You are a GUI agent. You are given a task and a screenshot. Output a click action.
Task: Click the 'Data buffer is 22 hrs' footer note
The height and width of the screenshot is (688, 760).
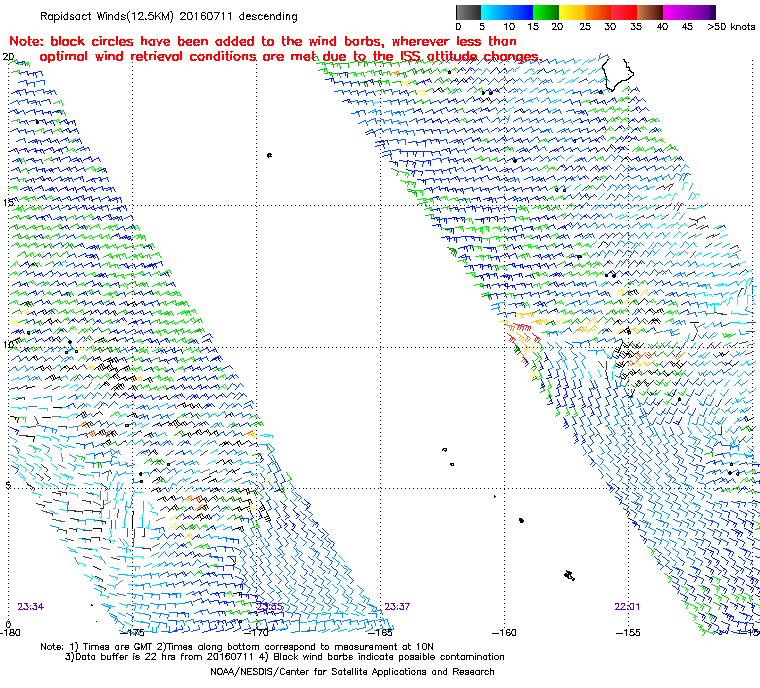click(x=285, y=657)
